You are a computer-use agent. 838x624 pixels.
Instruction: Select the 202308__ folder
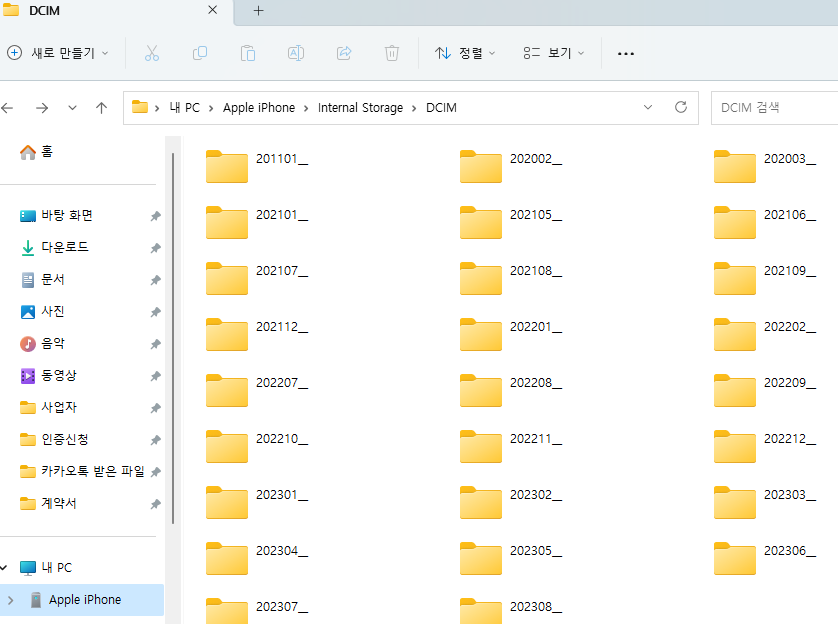point(511,607)
